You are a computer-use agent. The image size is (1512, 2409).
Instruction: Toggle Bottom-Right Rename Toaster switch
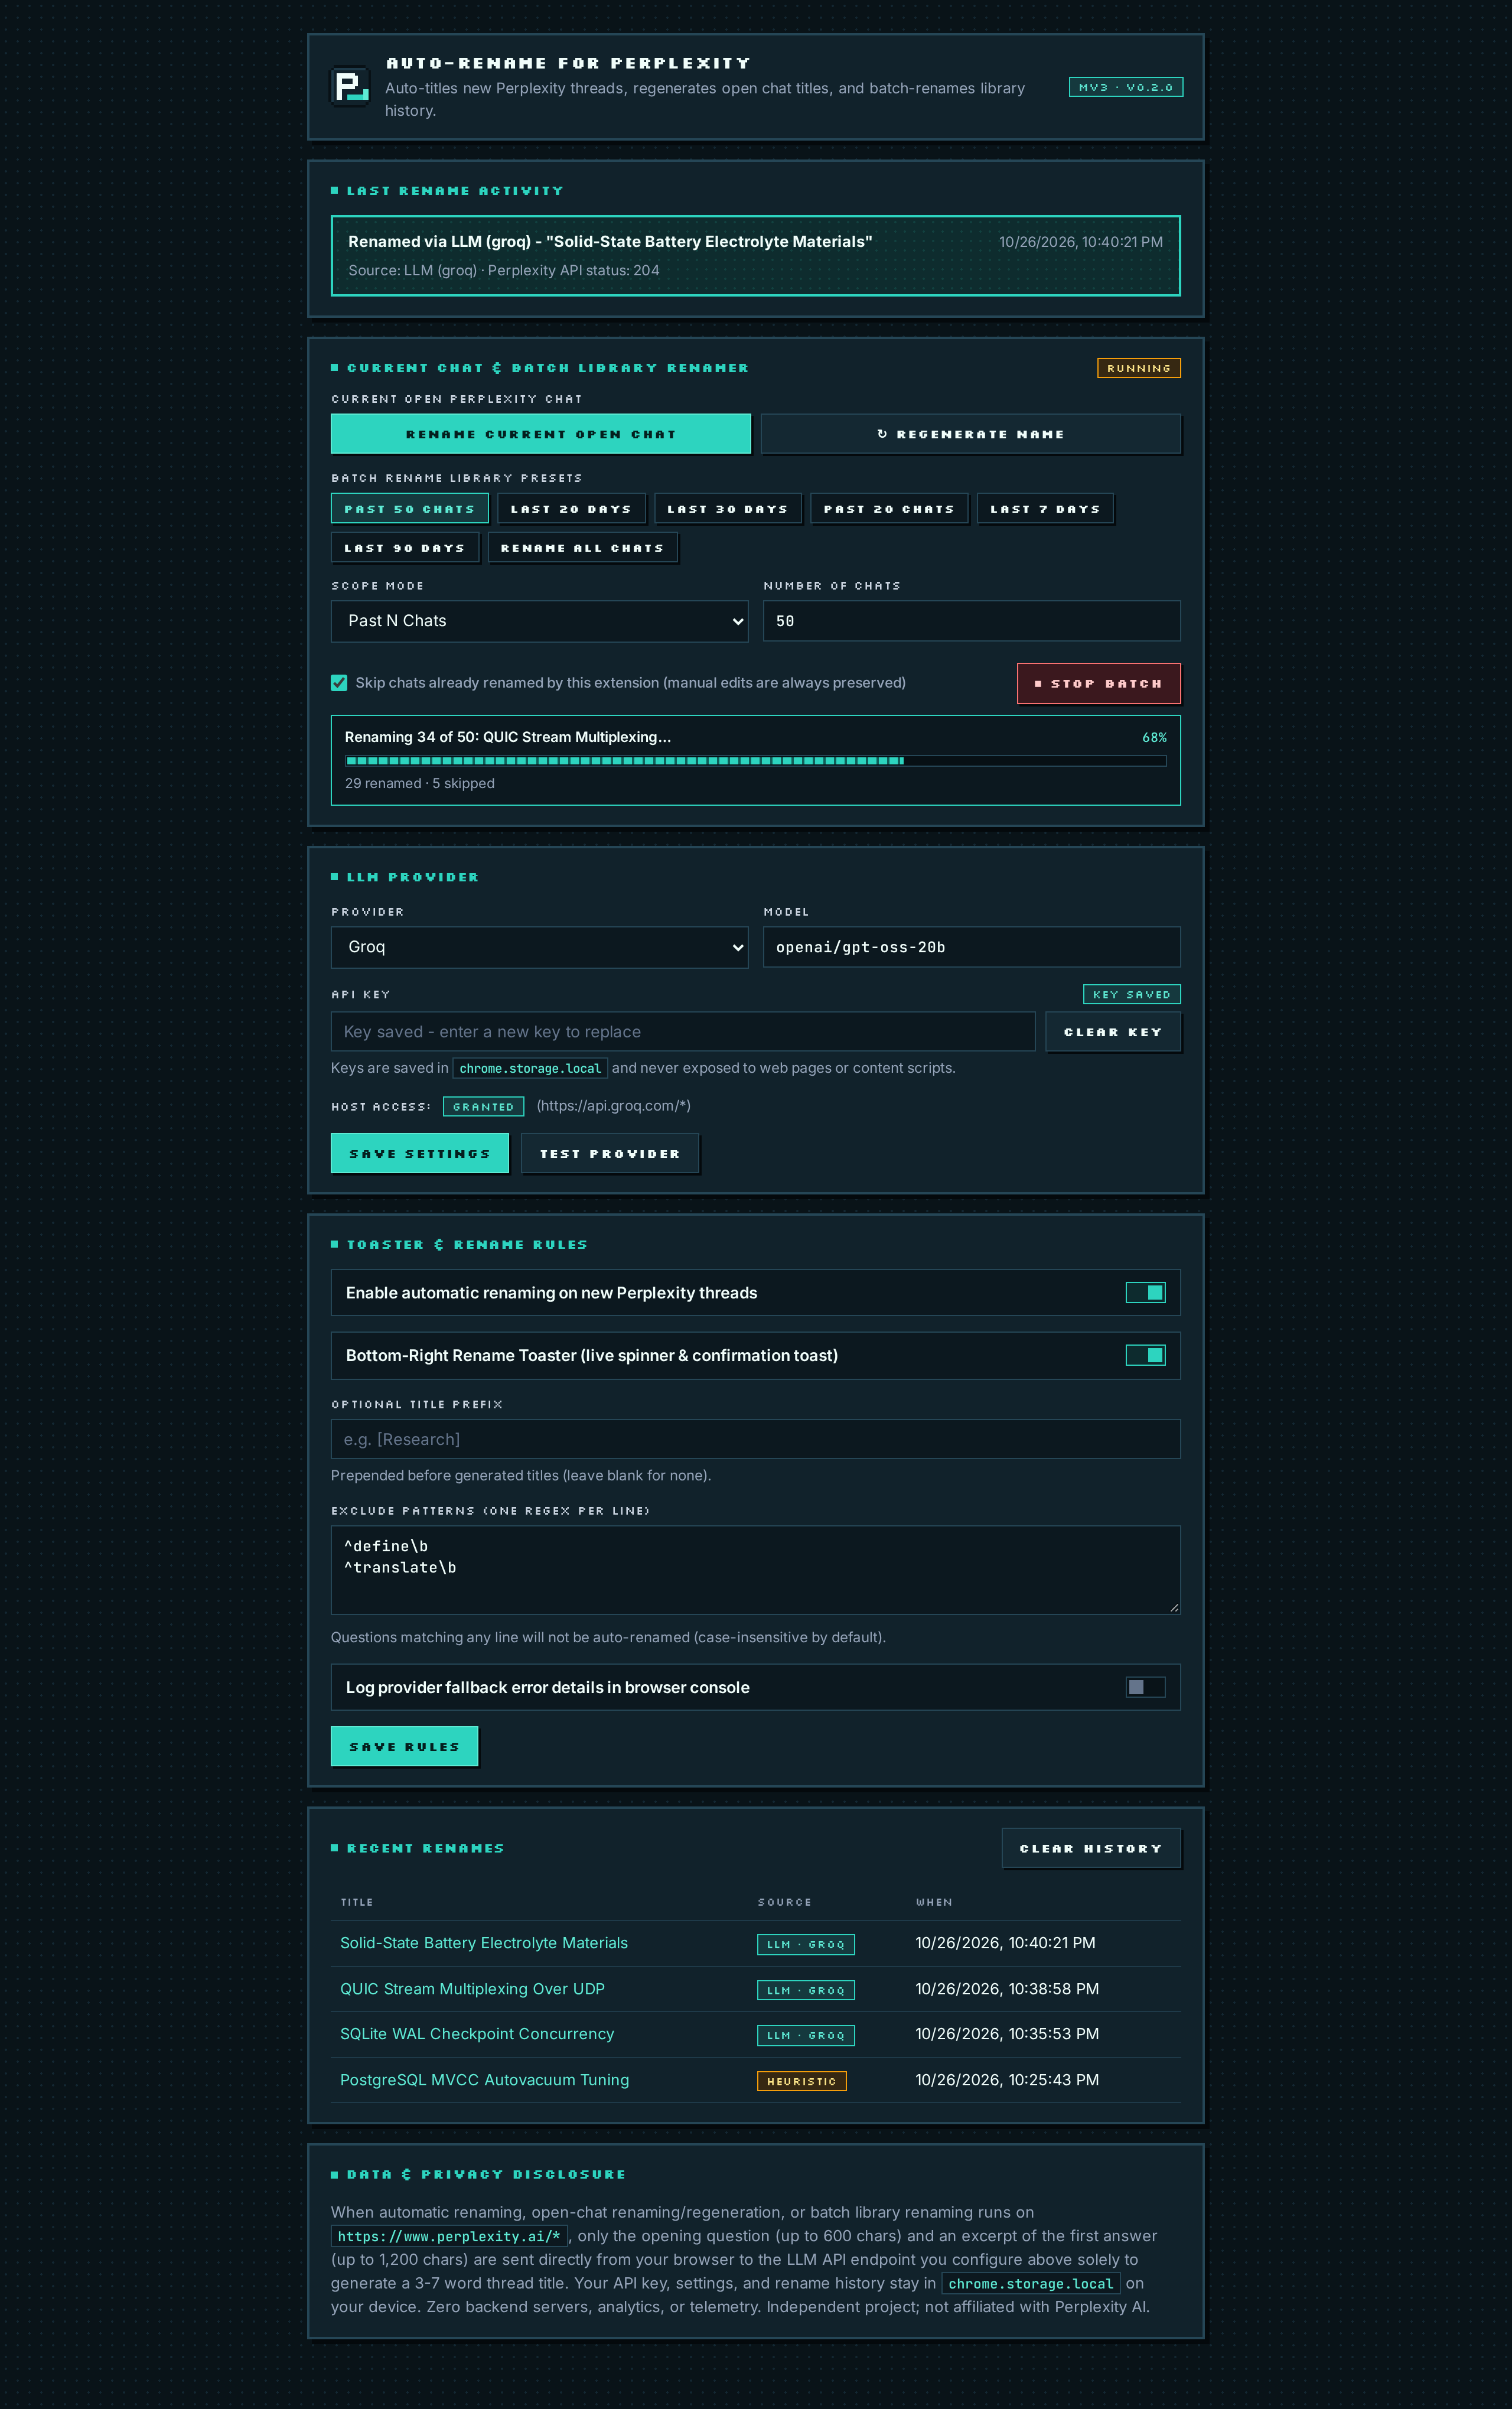(1145, 1355)
